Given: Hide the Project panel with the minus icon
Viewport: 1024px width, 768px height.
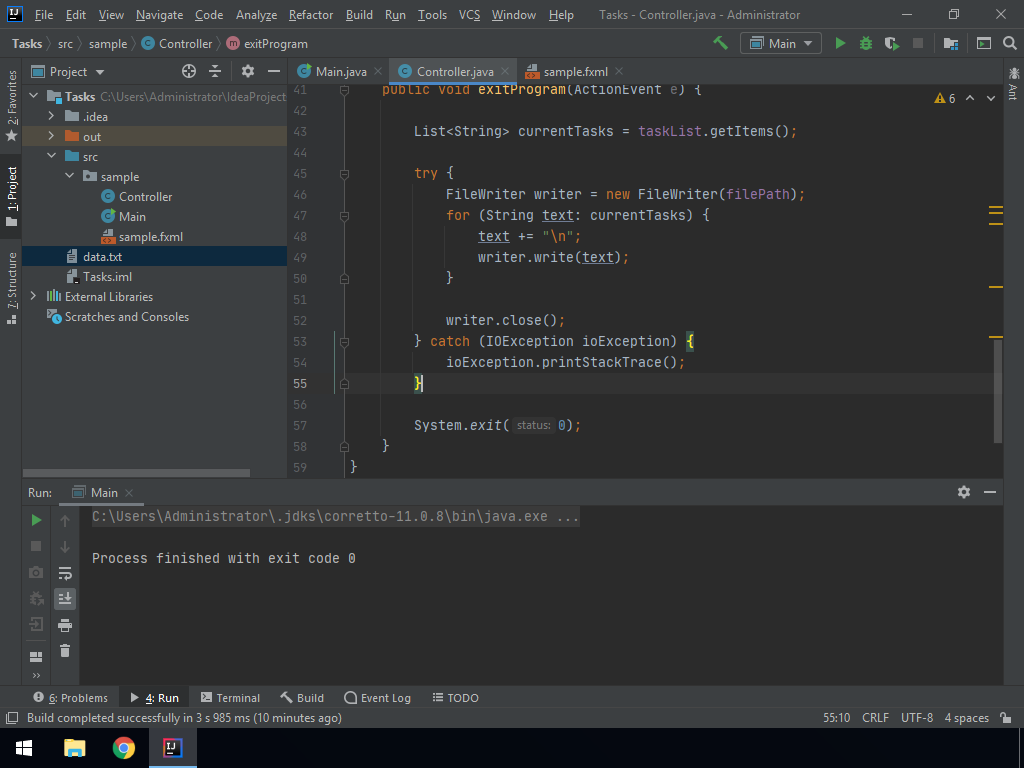Looking at the screenshot, I should tap(274, 71).
